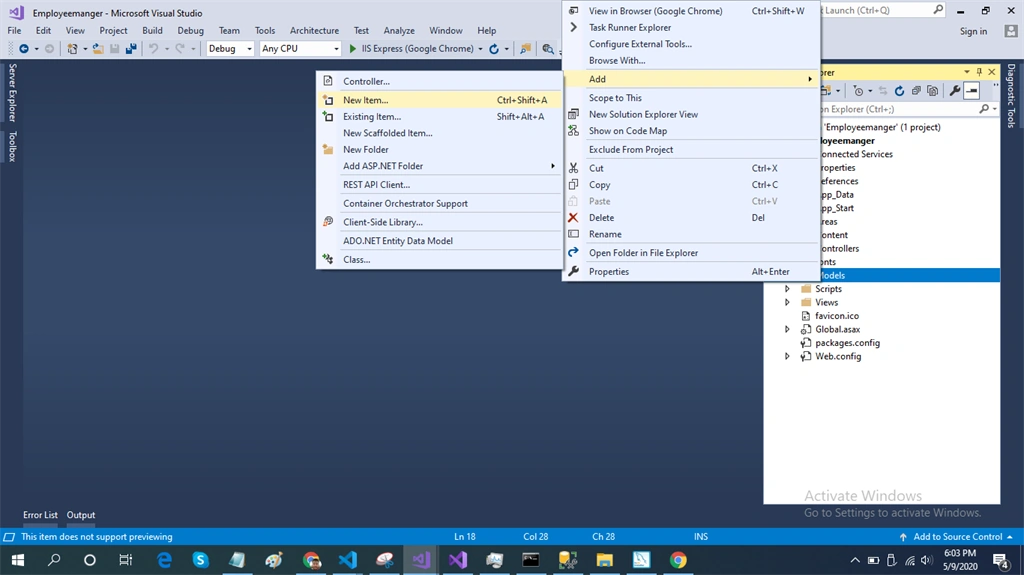This screenshot has width=1024, height=575.
Task: Click the Solution Explorer properties wrench icon
Action: pos(955,91)
